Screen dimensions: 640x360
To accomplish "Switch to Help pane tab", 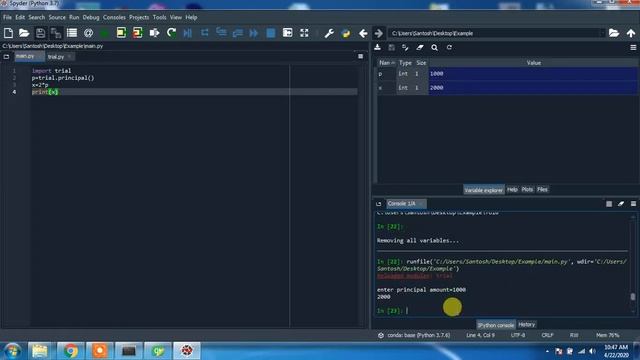I will click(512, 189).
